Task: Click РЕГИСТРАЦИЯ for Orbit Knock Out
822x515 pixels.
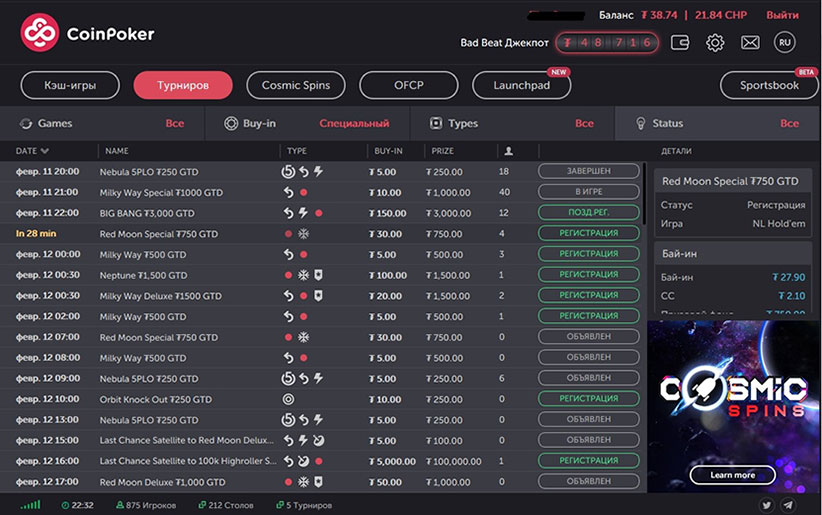Action: tap(589, 399)
